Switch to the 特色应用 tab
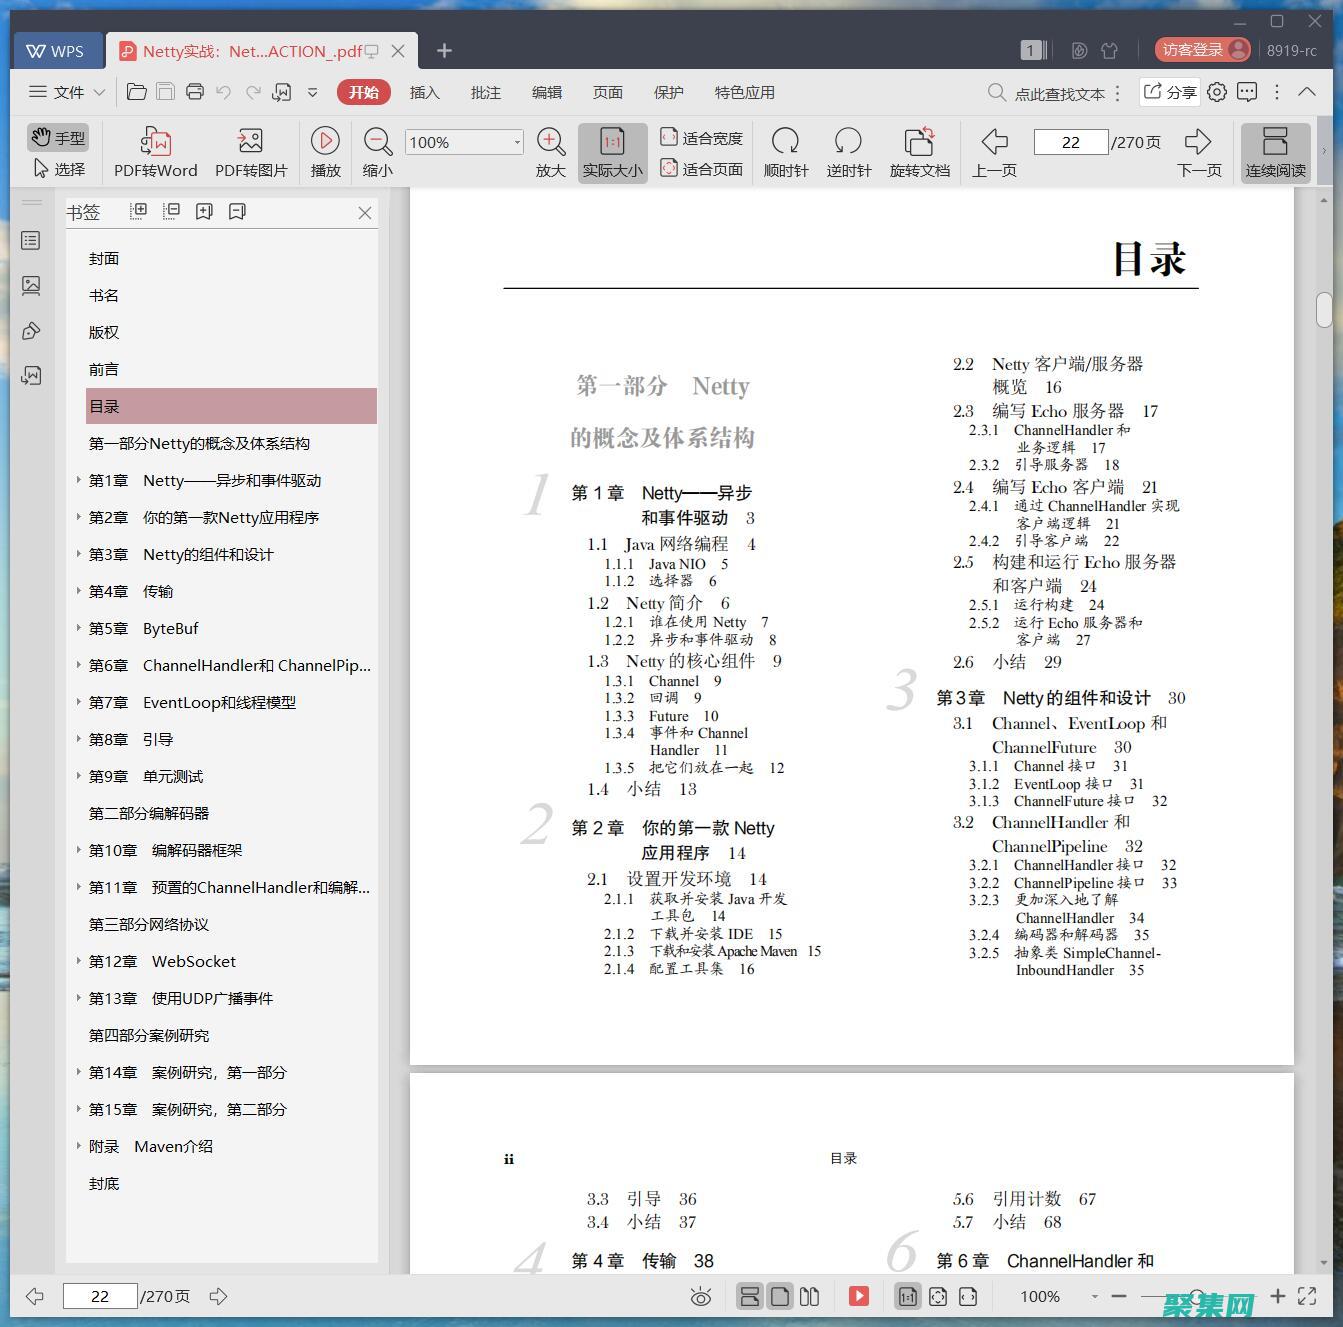1343x1327 pixels. 744,92
